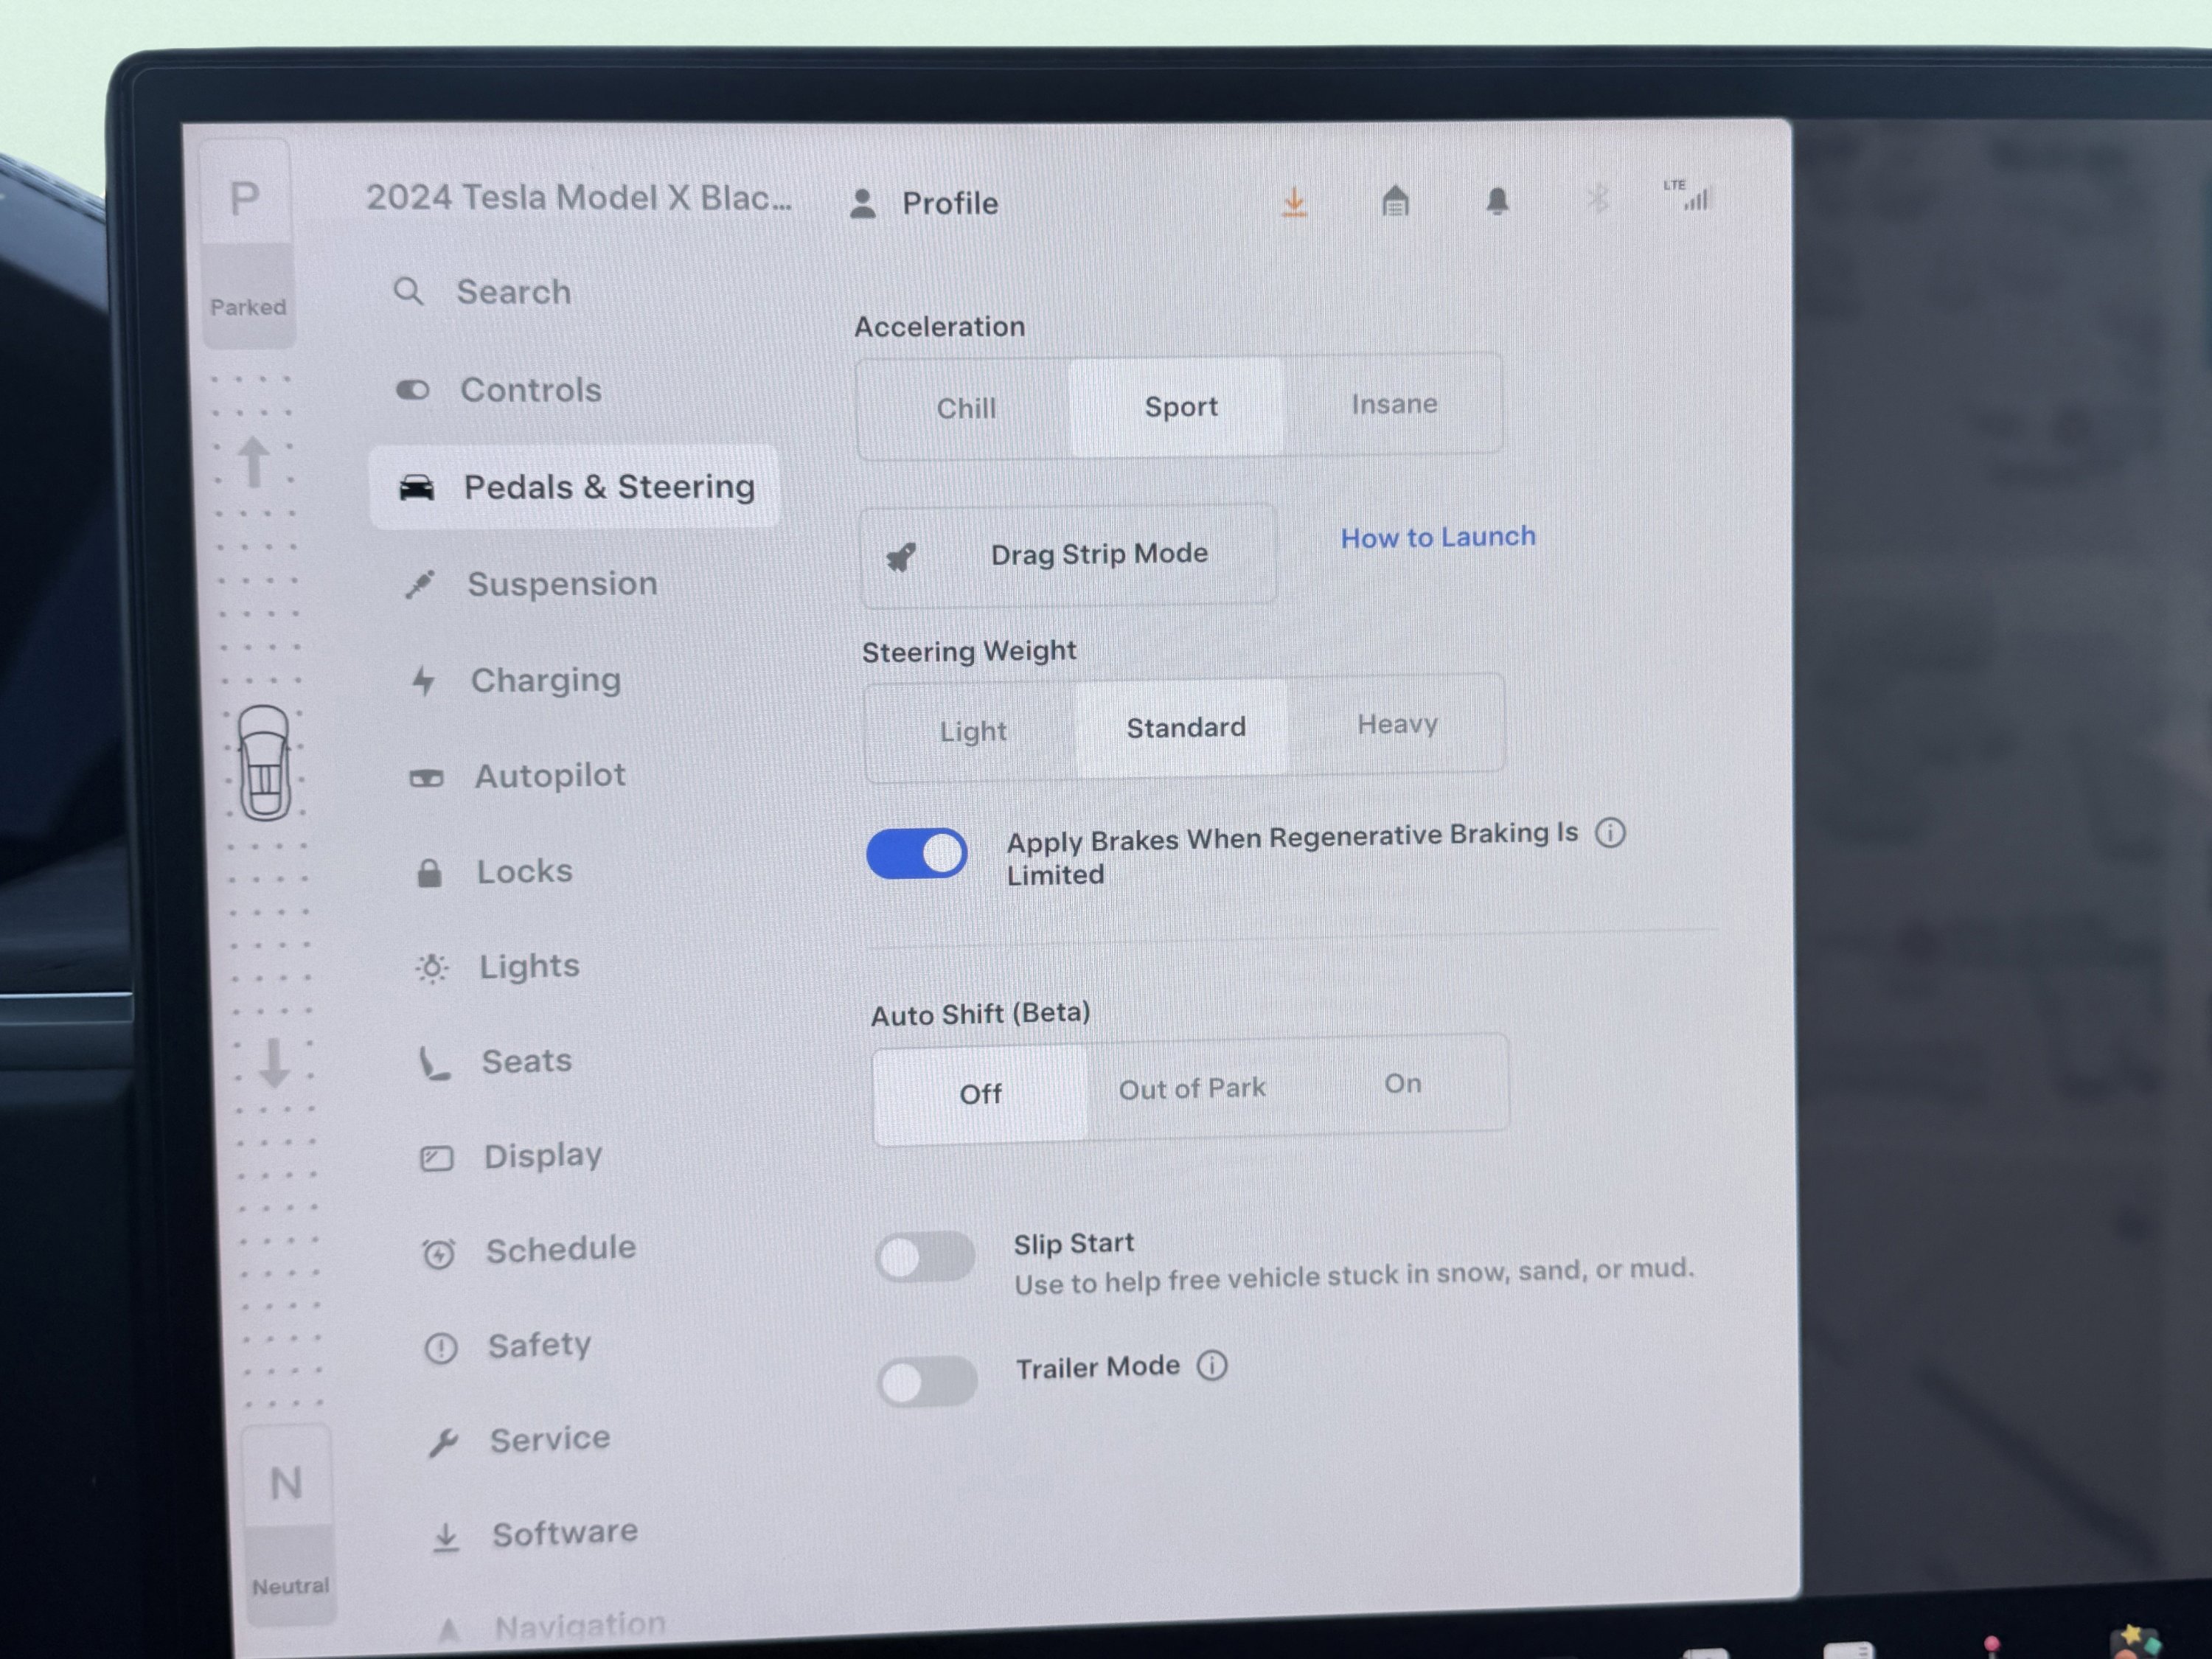Open the How to Launch link
This screenshot has width=2212, height=1659.
[1438, 538]
